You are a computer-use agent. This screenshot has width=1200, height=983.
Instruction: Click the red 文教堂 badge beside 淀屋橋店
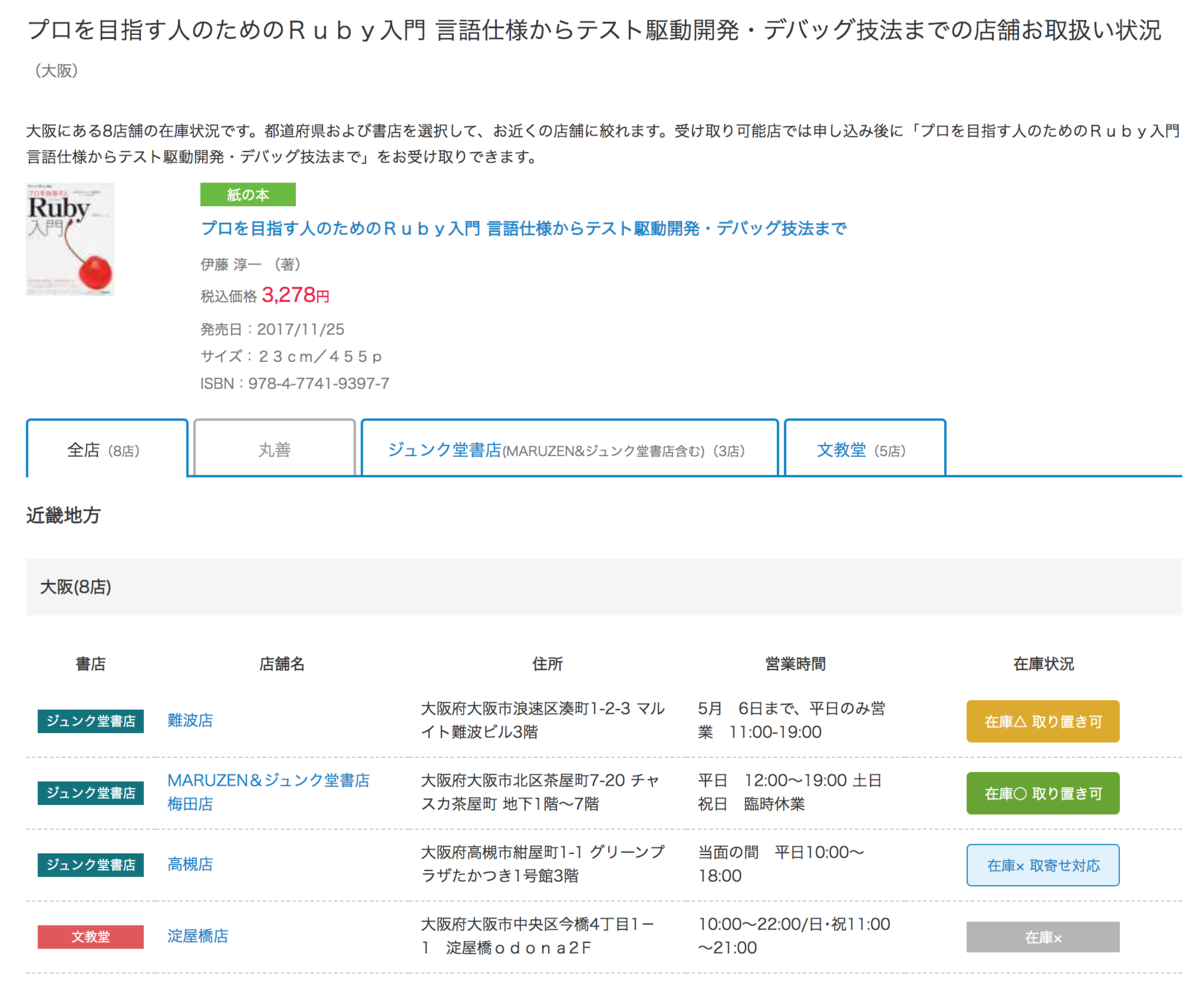point(90,936)
